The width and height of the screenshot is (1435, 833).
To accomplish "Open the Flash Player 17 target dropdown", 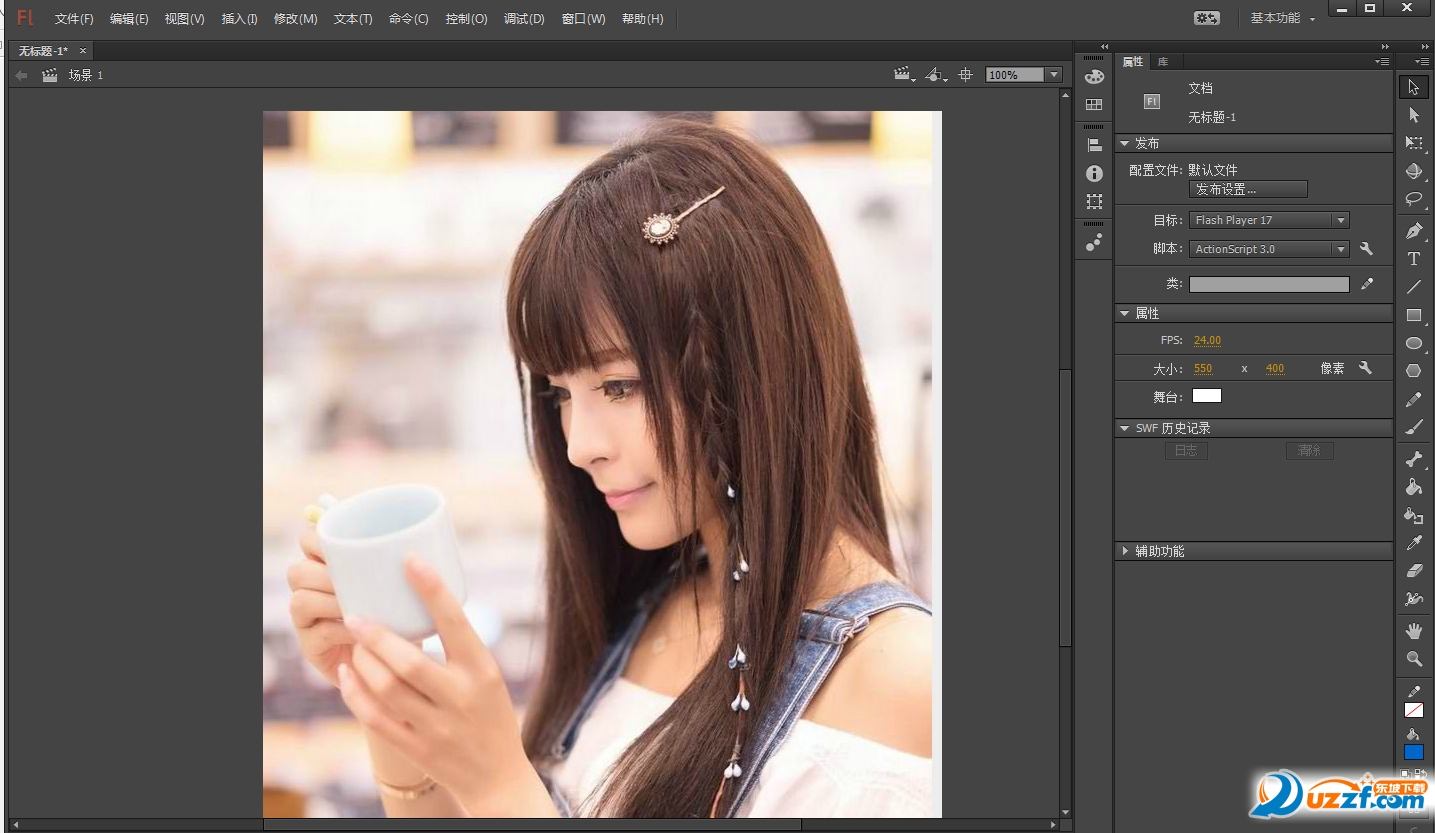I will click(x=1268, y=220).
